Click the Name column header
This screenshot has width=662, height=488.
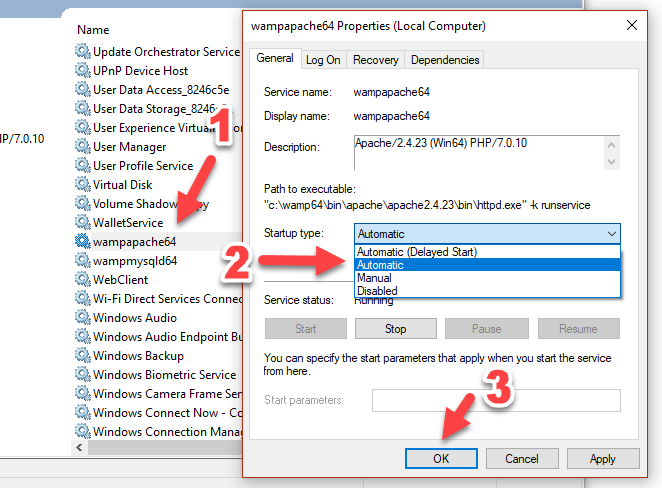(x=93, y=30)
